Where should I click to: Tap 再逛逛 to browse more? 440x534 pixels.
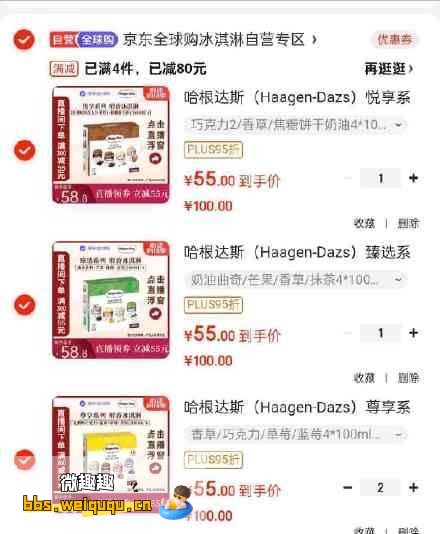point(389,69)
